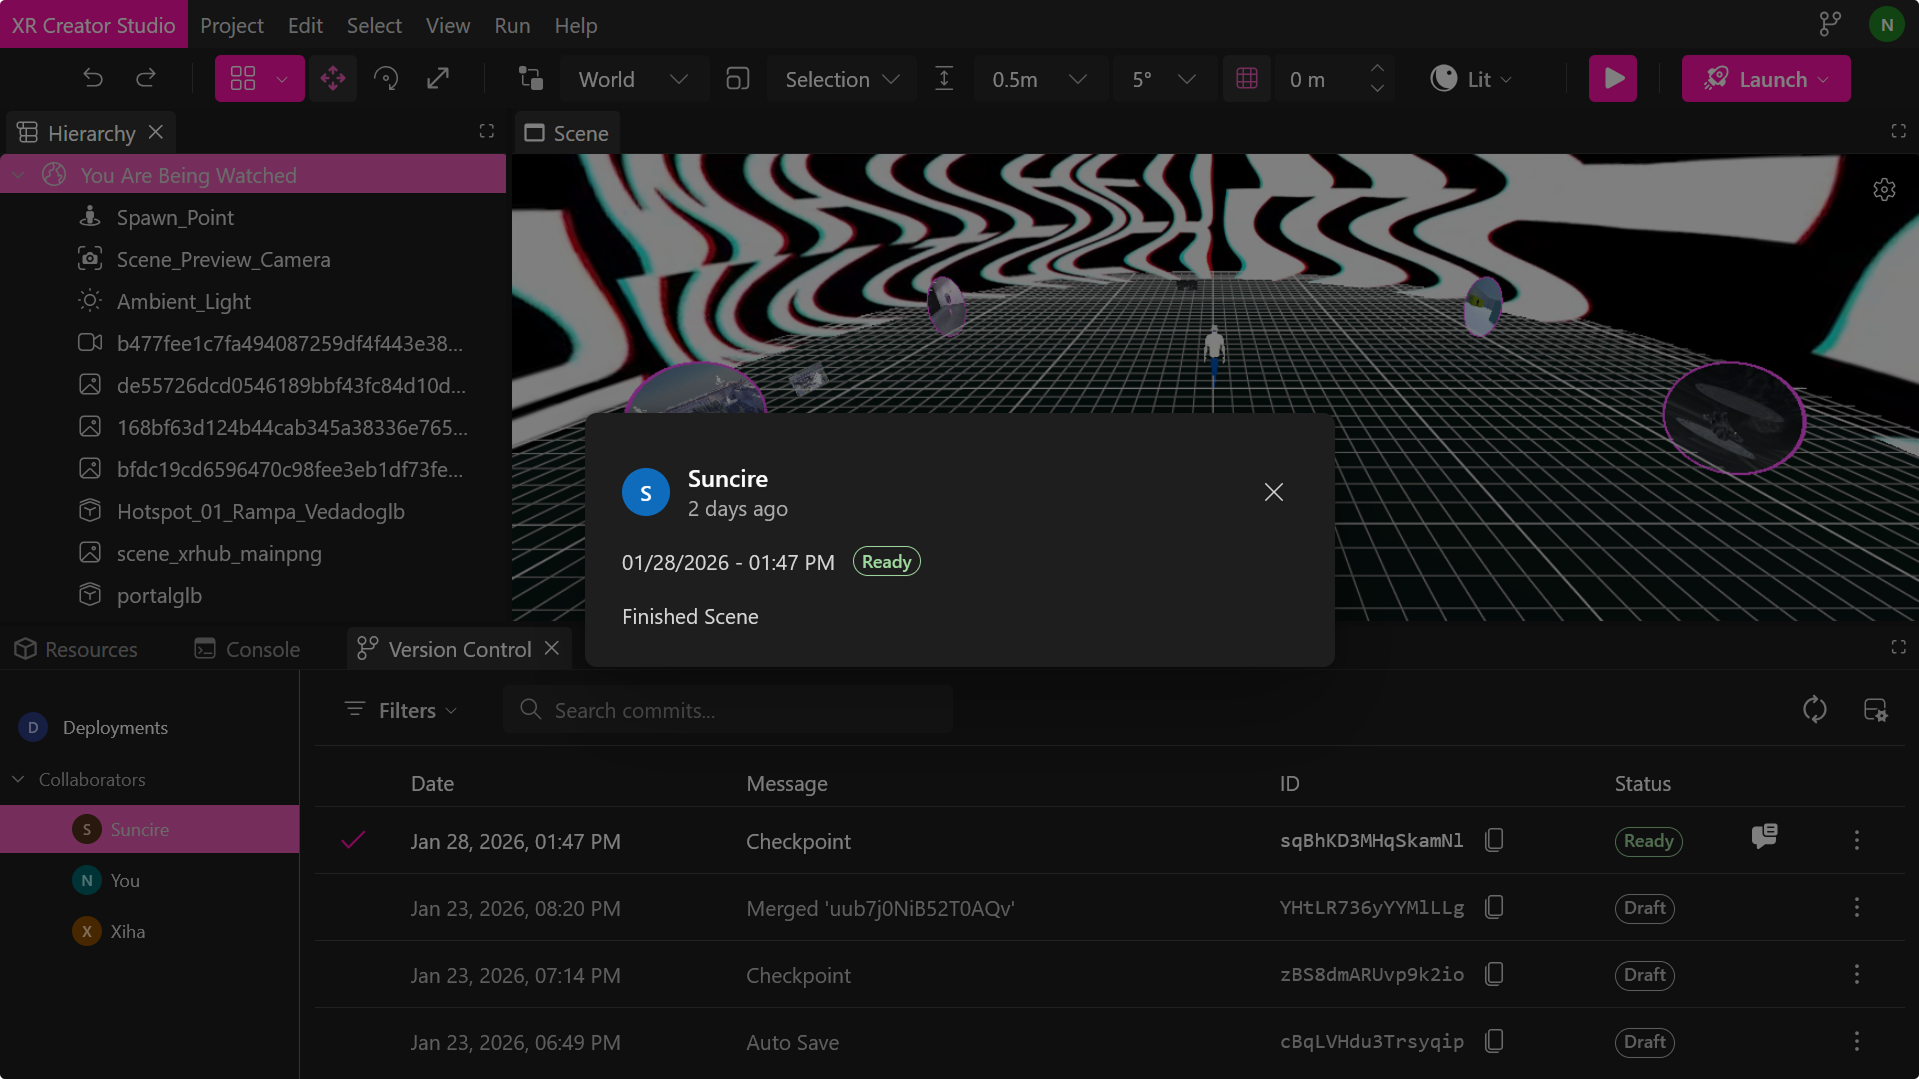The width and height of the screenshot is (1919, 1079).
Task: Open the Run menu
Action: 512,25
